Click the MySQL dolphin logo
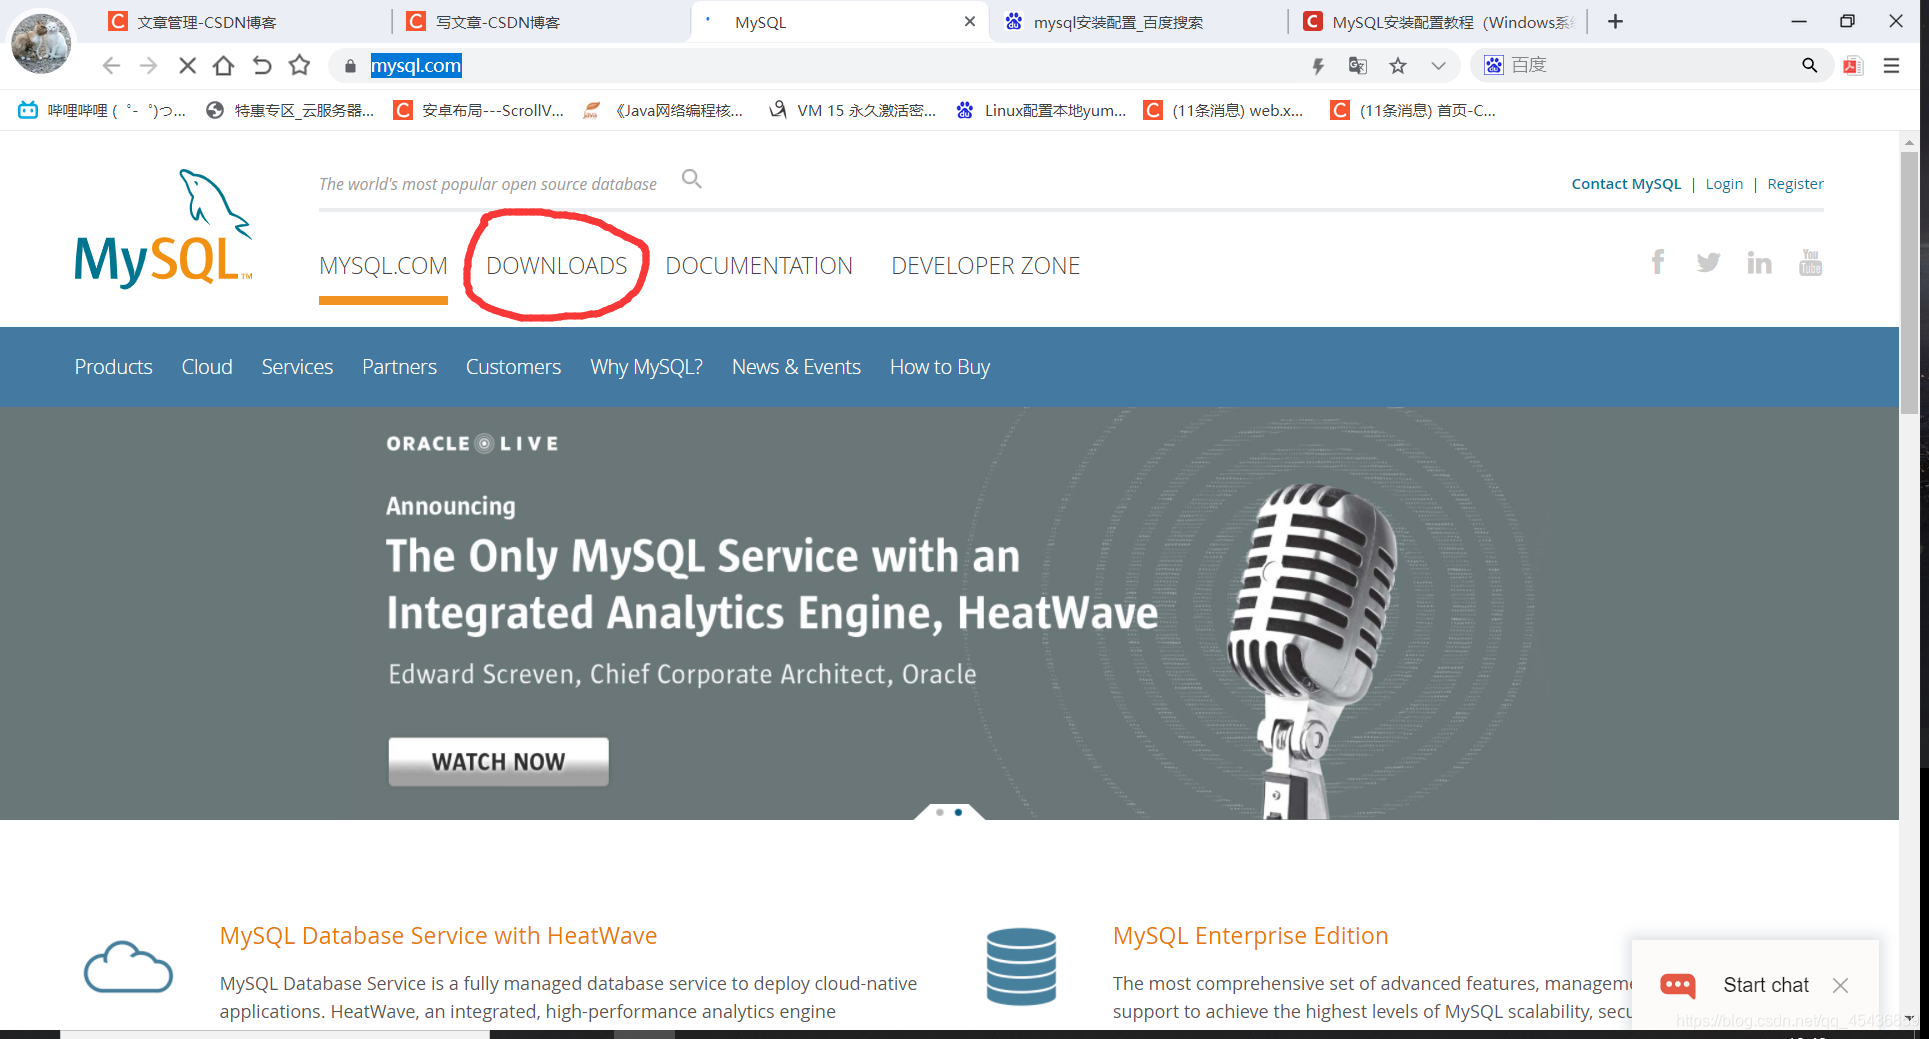1929x1039 pixels. (x=163, y=229)
